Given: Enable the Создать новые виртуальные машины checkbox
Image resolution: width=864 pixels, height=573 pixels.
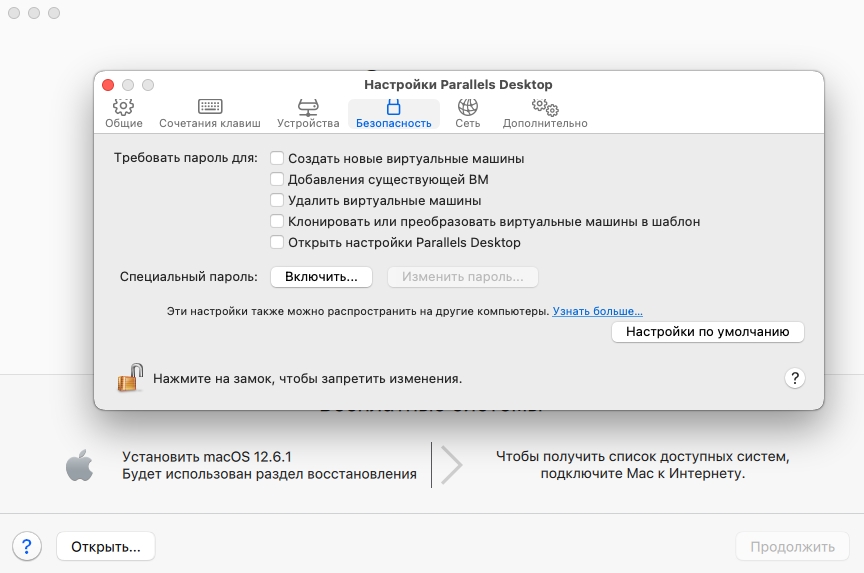Looking at the screenshot, I should pyautogui.click(x=277, y=158).
